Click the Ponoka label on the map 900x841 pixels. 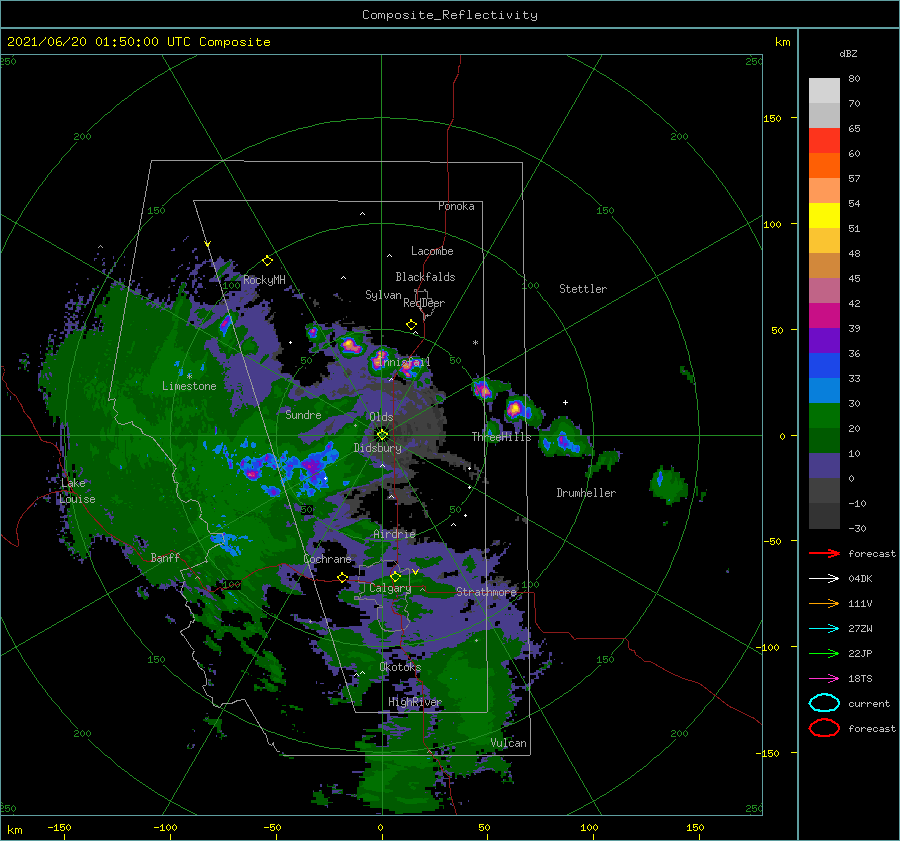tap(456, 206)
